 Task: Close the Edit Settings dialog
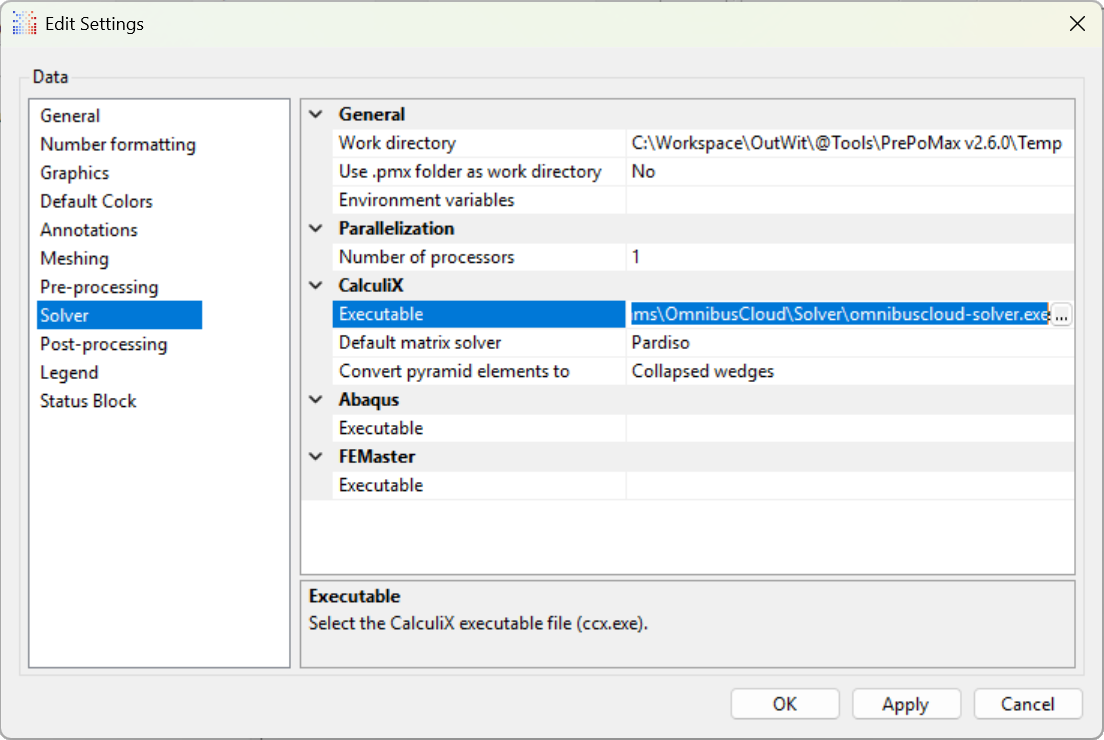pyautogui.click(x=1077, y=23)
